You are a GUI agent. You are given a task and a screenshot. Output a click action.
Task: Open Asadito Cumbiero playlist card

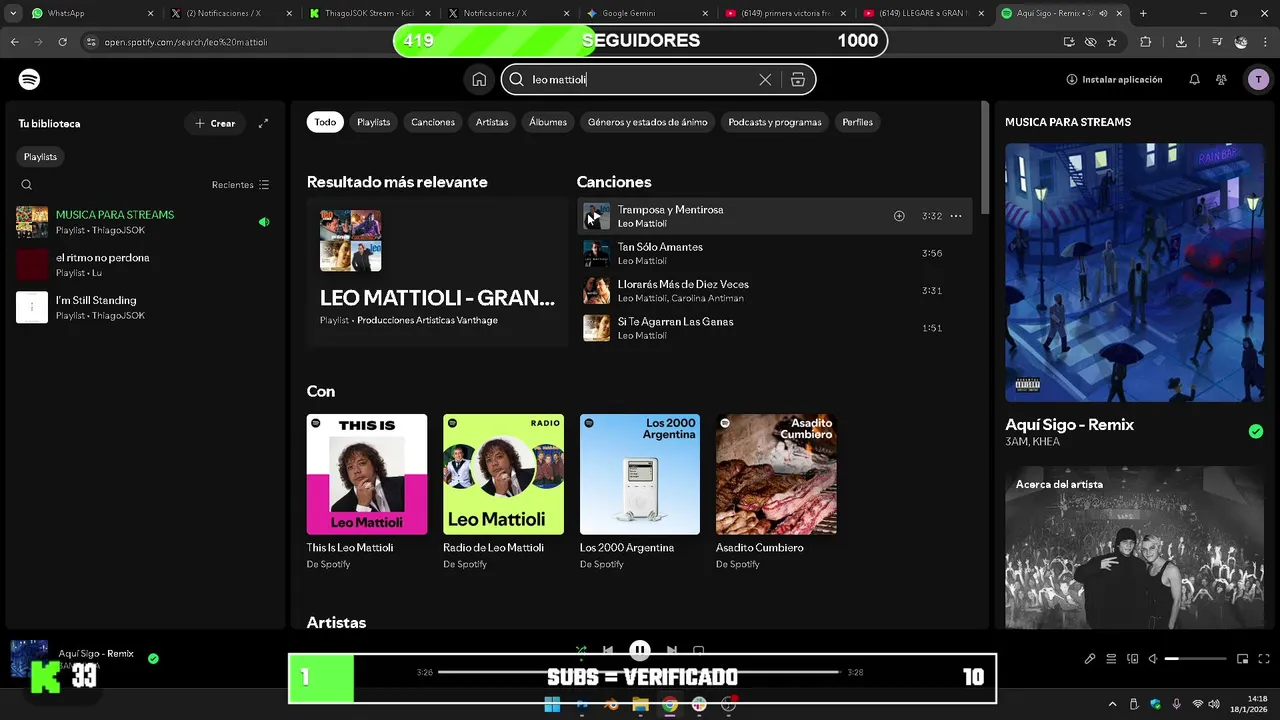click(x=776, y=492)
